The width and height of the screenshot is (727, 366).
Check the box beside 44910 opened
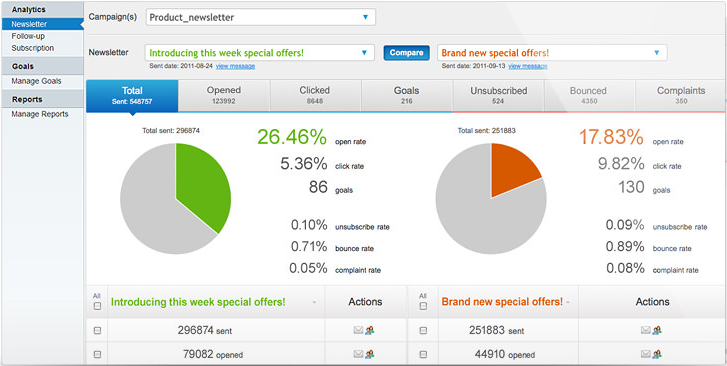(x=423, y=354)
